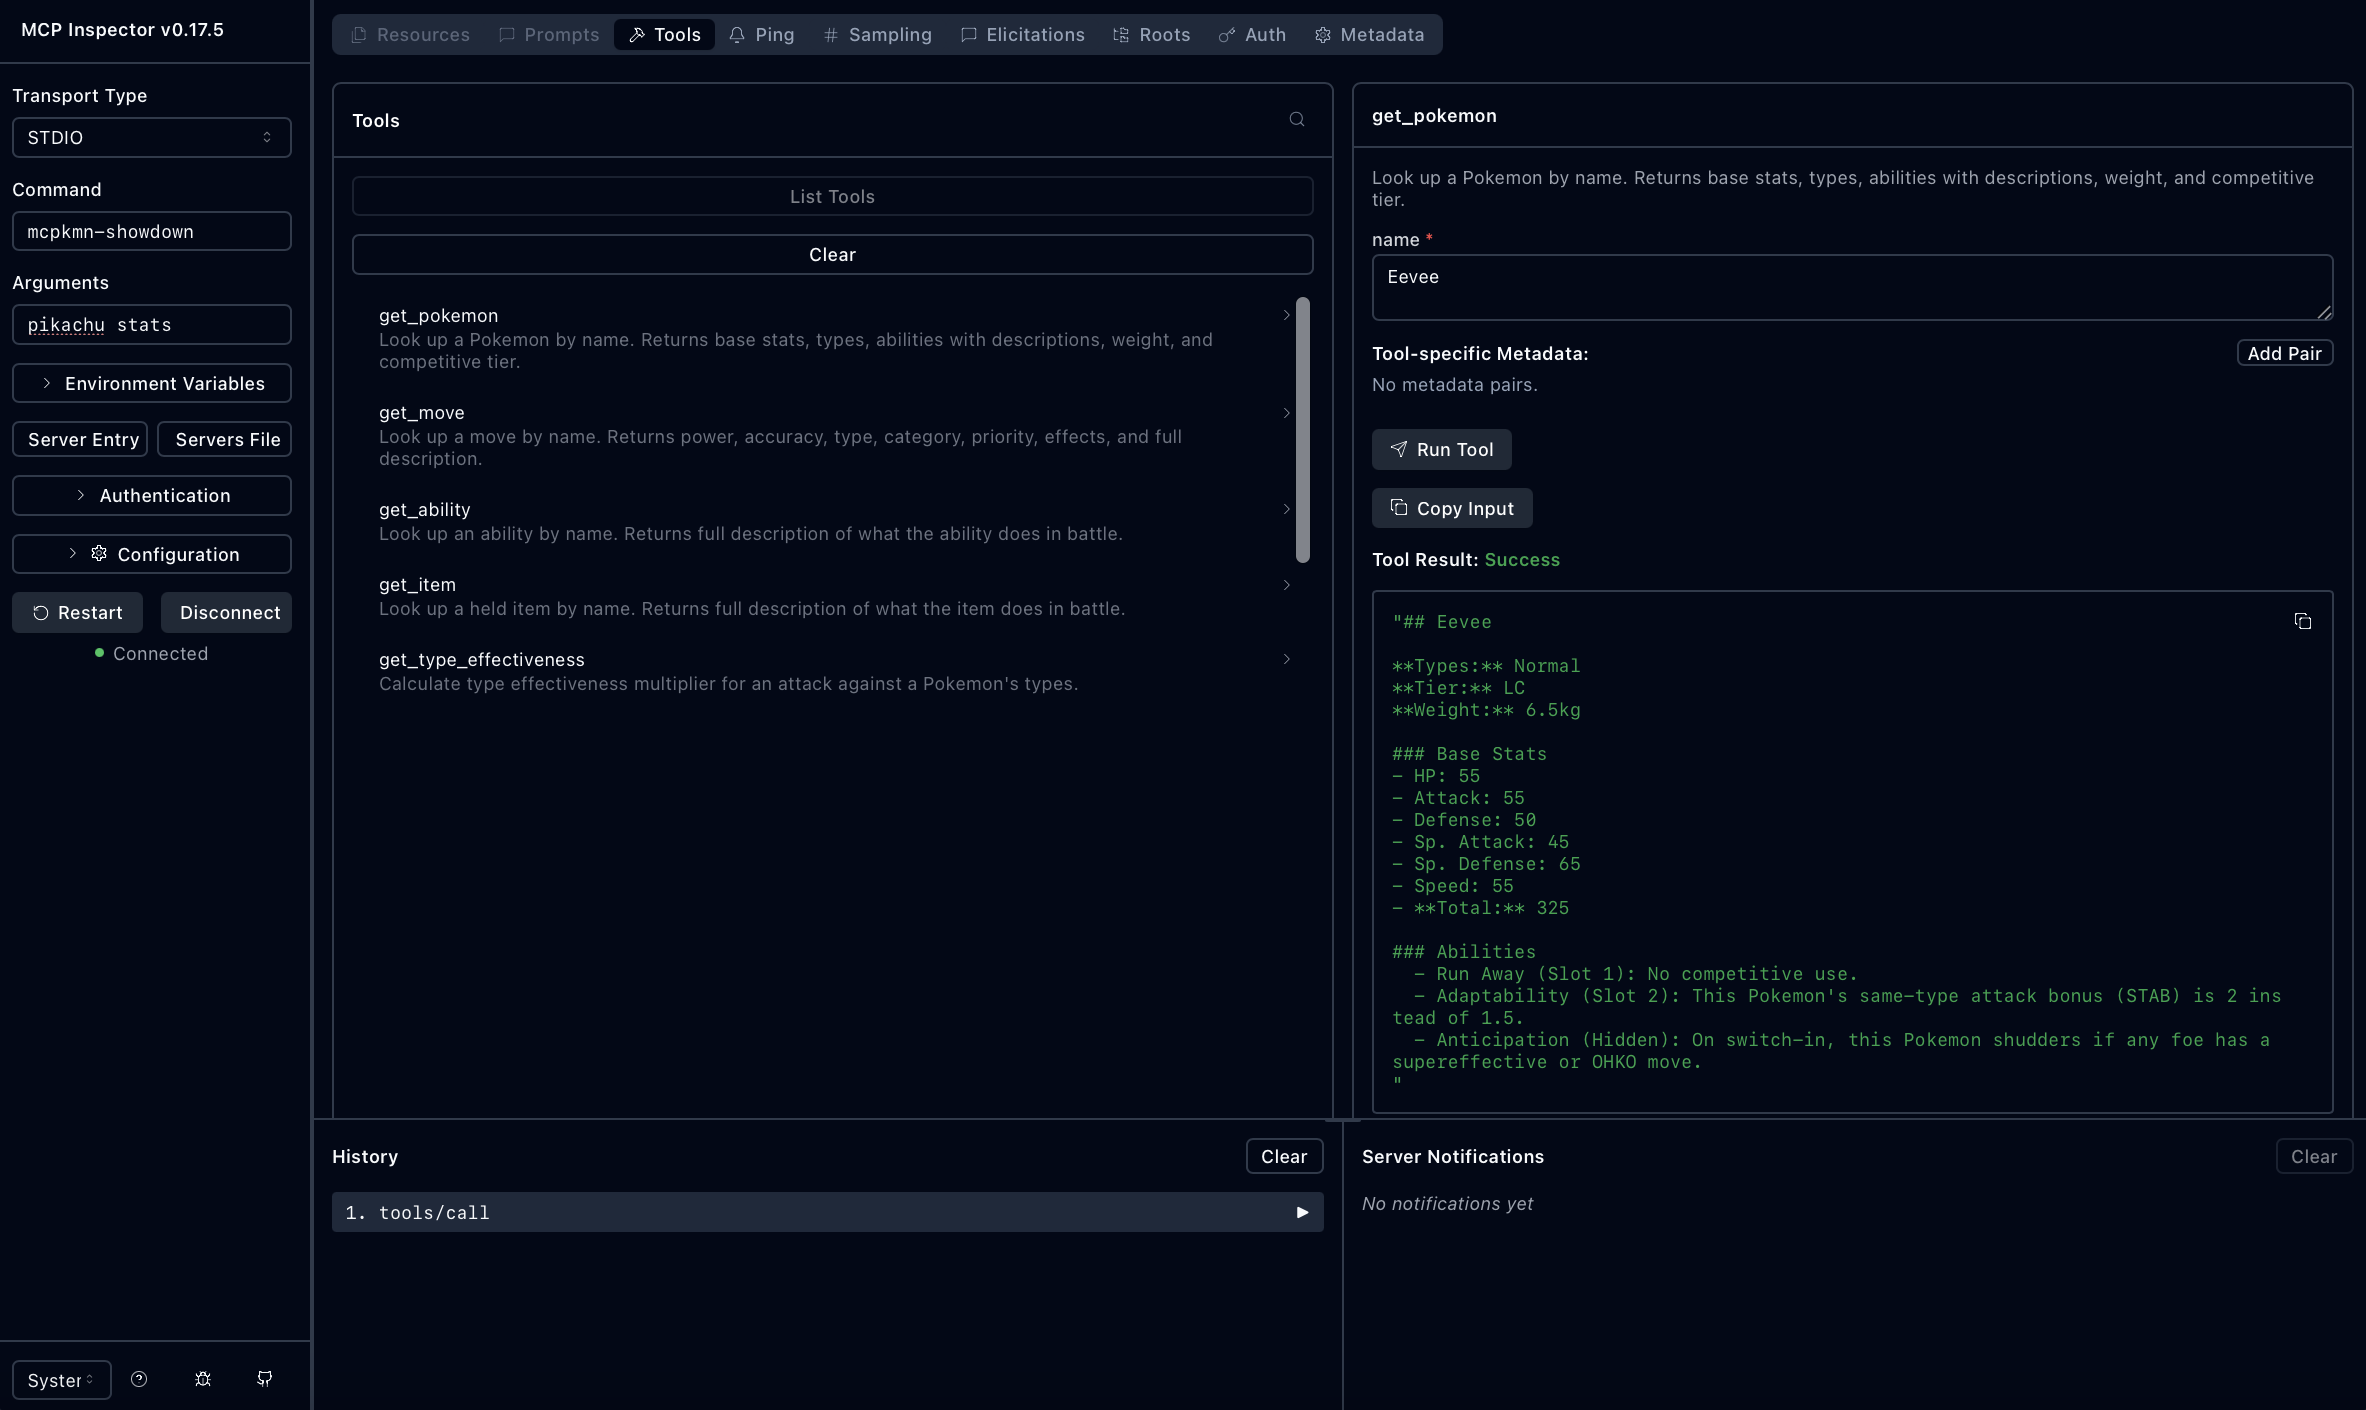
Task: Click the Disconnect button
Action: point(227,612)
